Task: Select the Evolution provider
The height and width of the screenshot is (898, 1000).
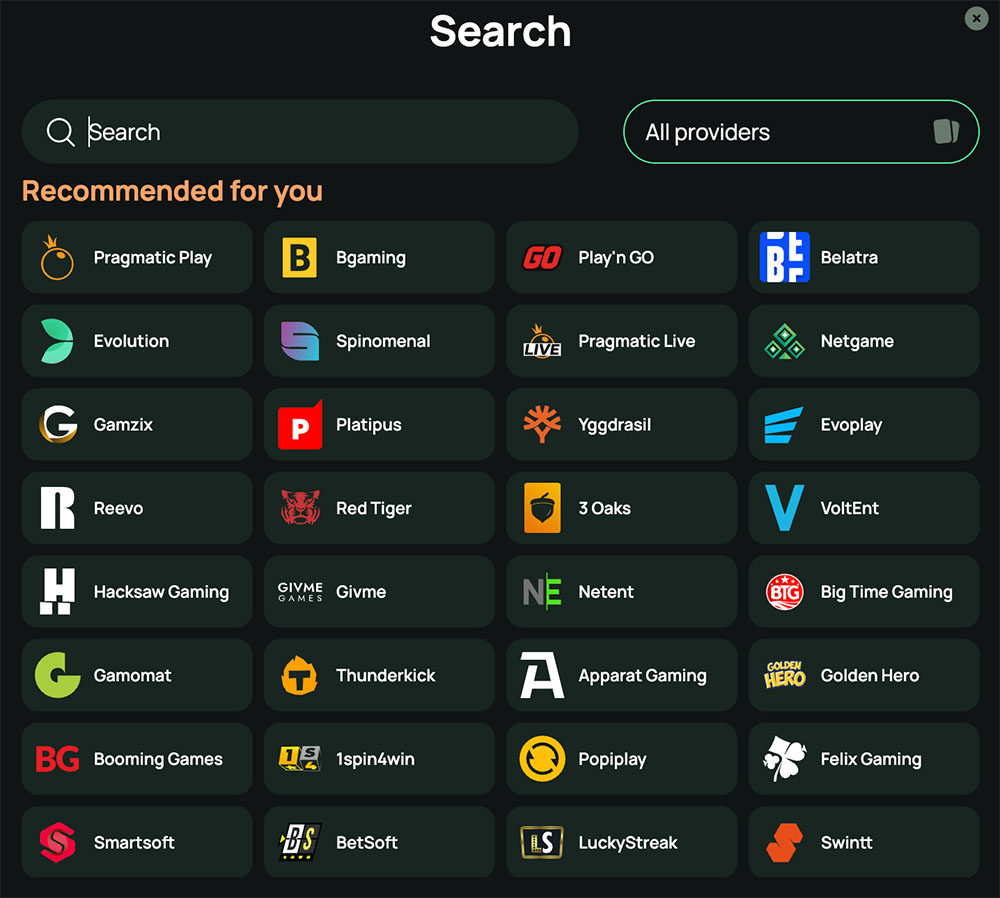Action: click(137, 341)
